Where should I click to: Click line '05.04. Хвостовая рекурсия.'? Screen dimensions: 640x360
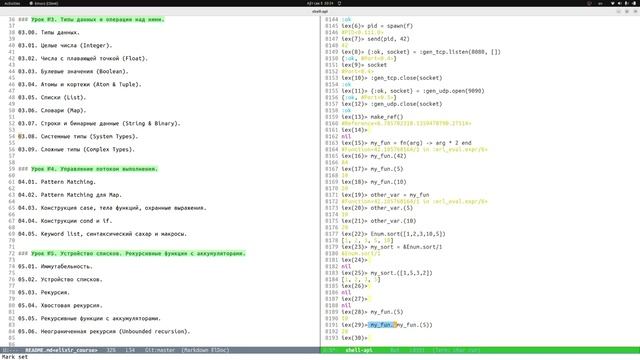[x=60, y=306]
